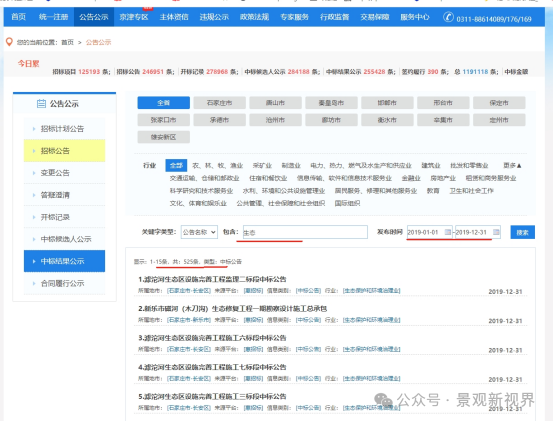Open the 京津专区 navigation tab
The image size is (553, 422).
(x=134, y=17)
